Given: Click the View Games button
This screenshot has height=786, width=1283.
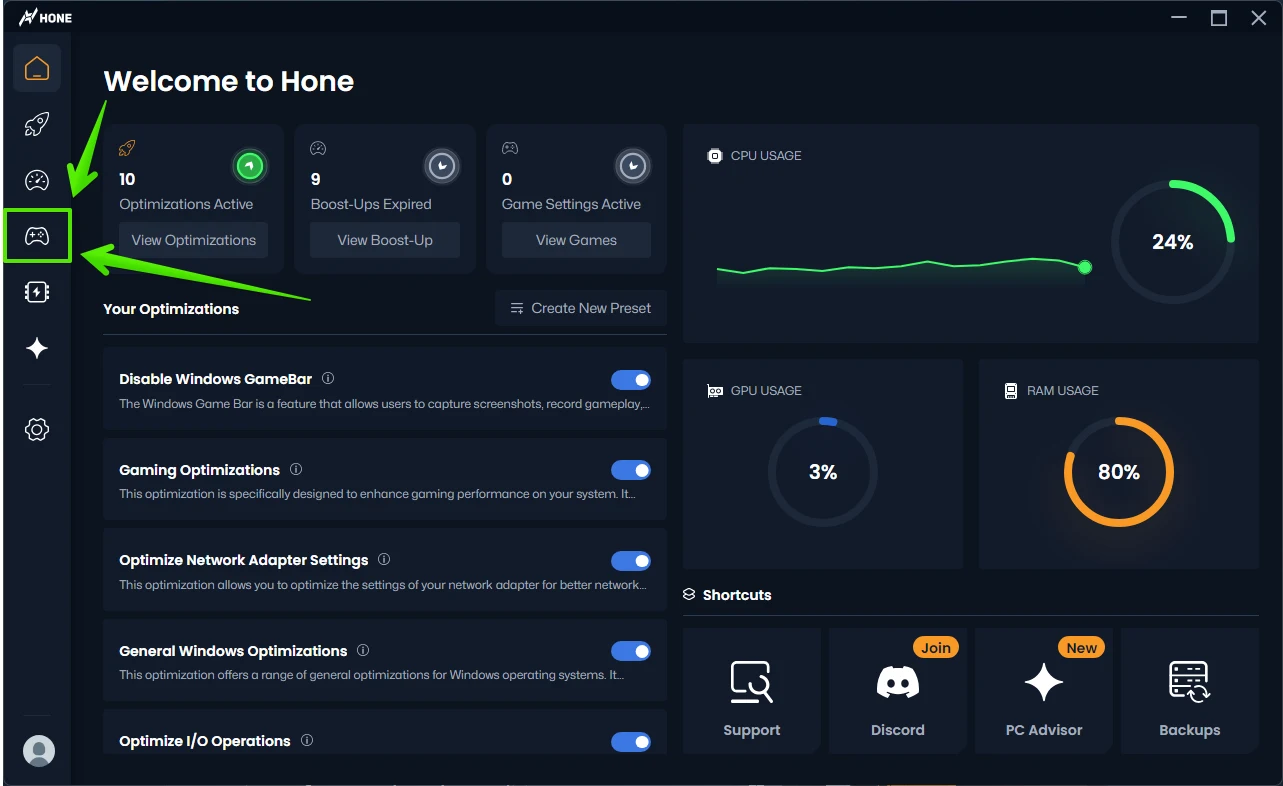Looking at the screenshot, I should 576,240.
